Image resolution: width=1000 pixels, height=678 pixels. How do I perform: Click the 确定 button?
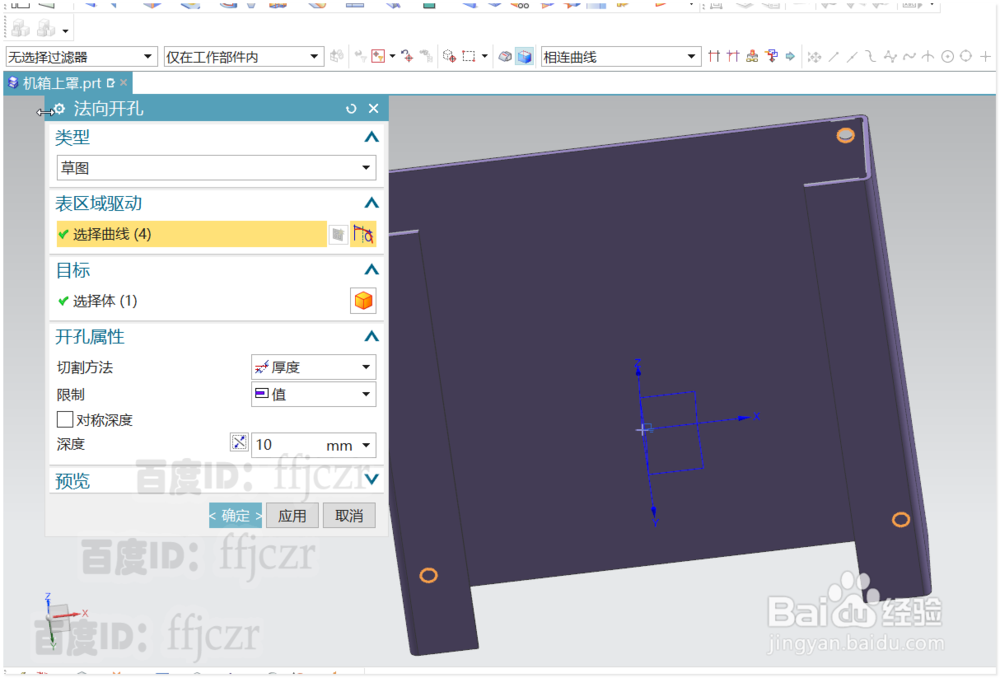click(x=235, y=515)
